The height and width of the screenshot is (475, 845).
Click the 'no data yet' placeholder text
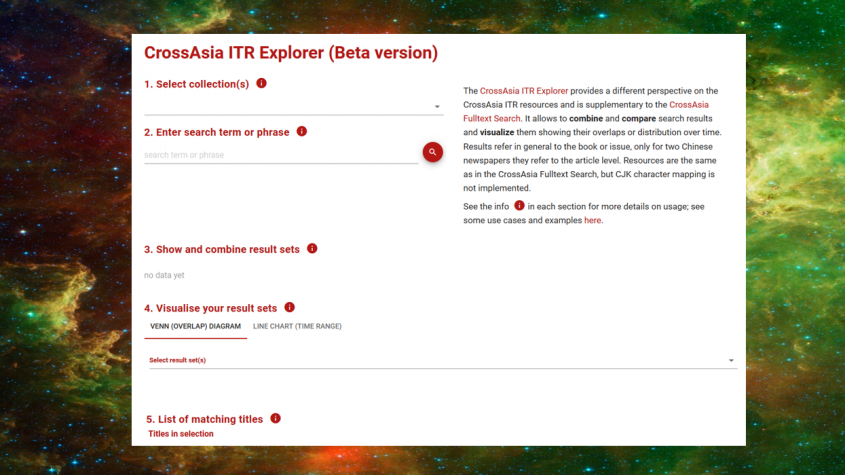click(x=164, y=275)
